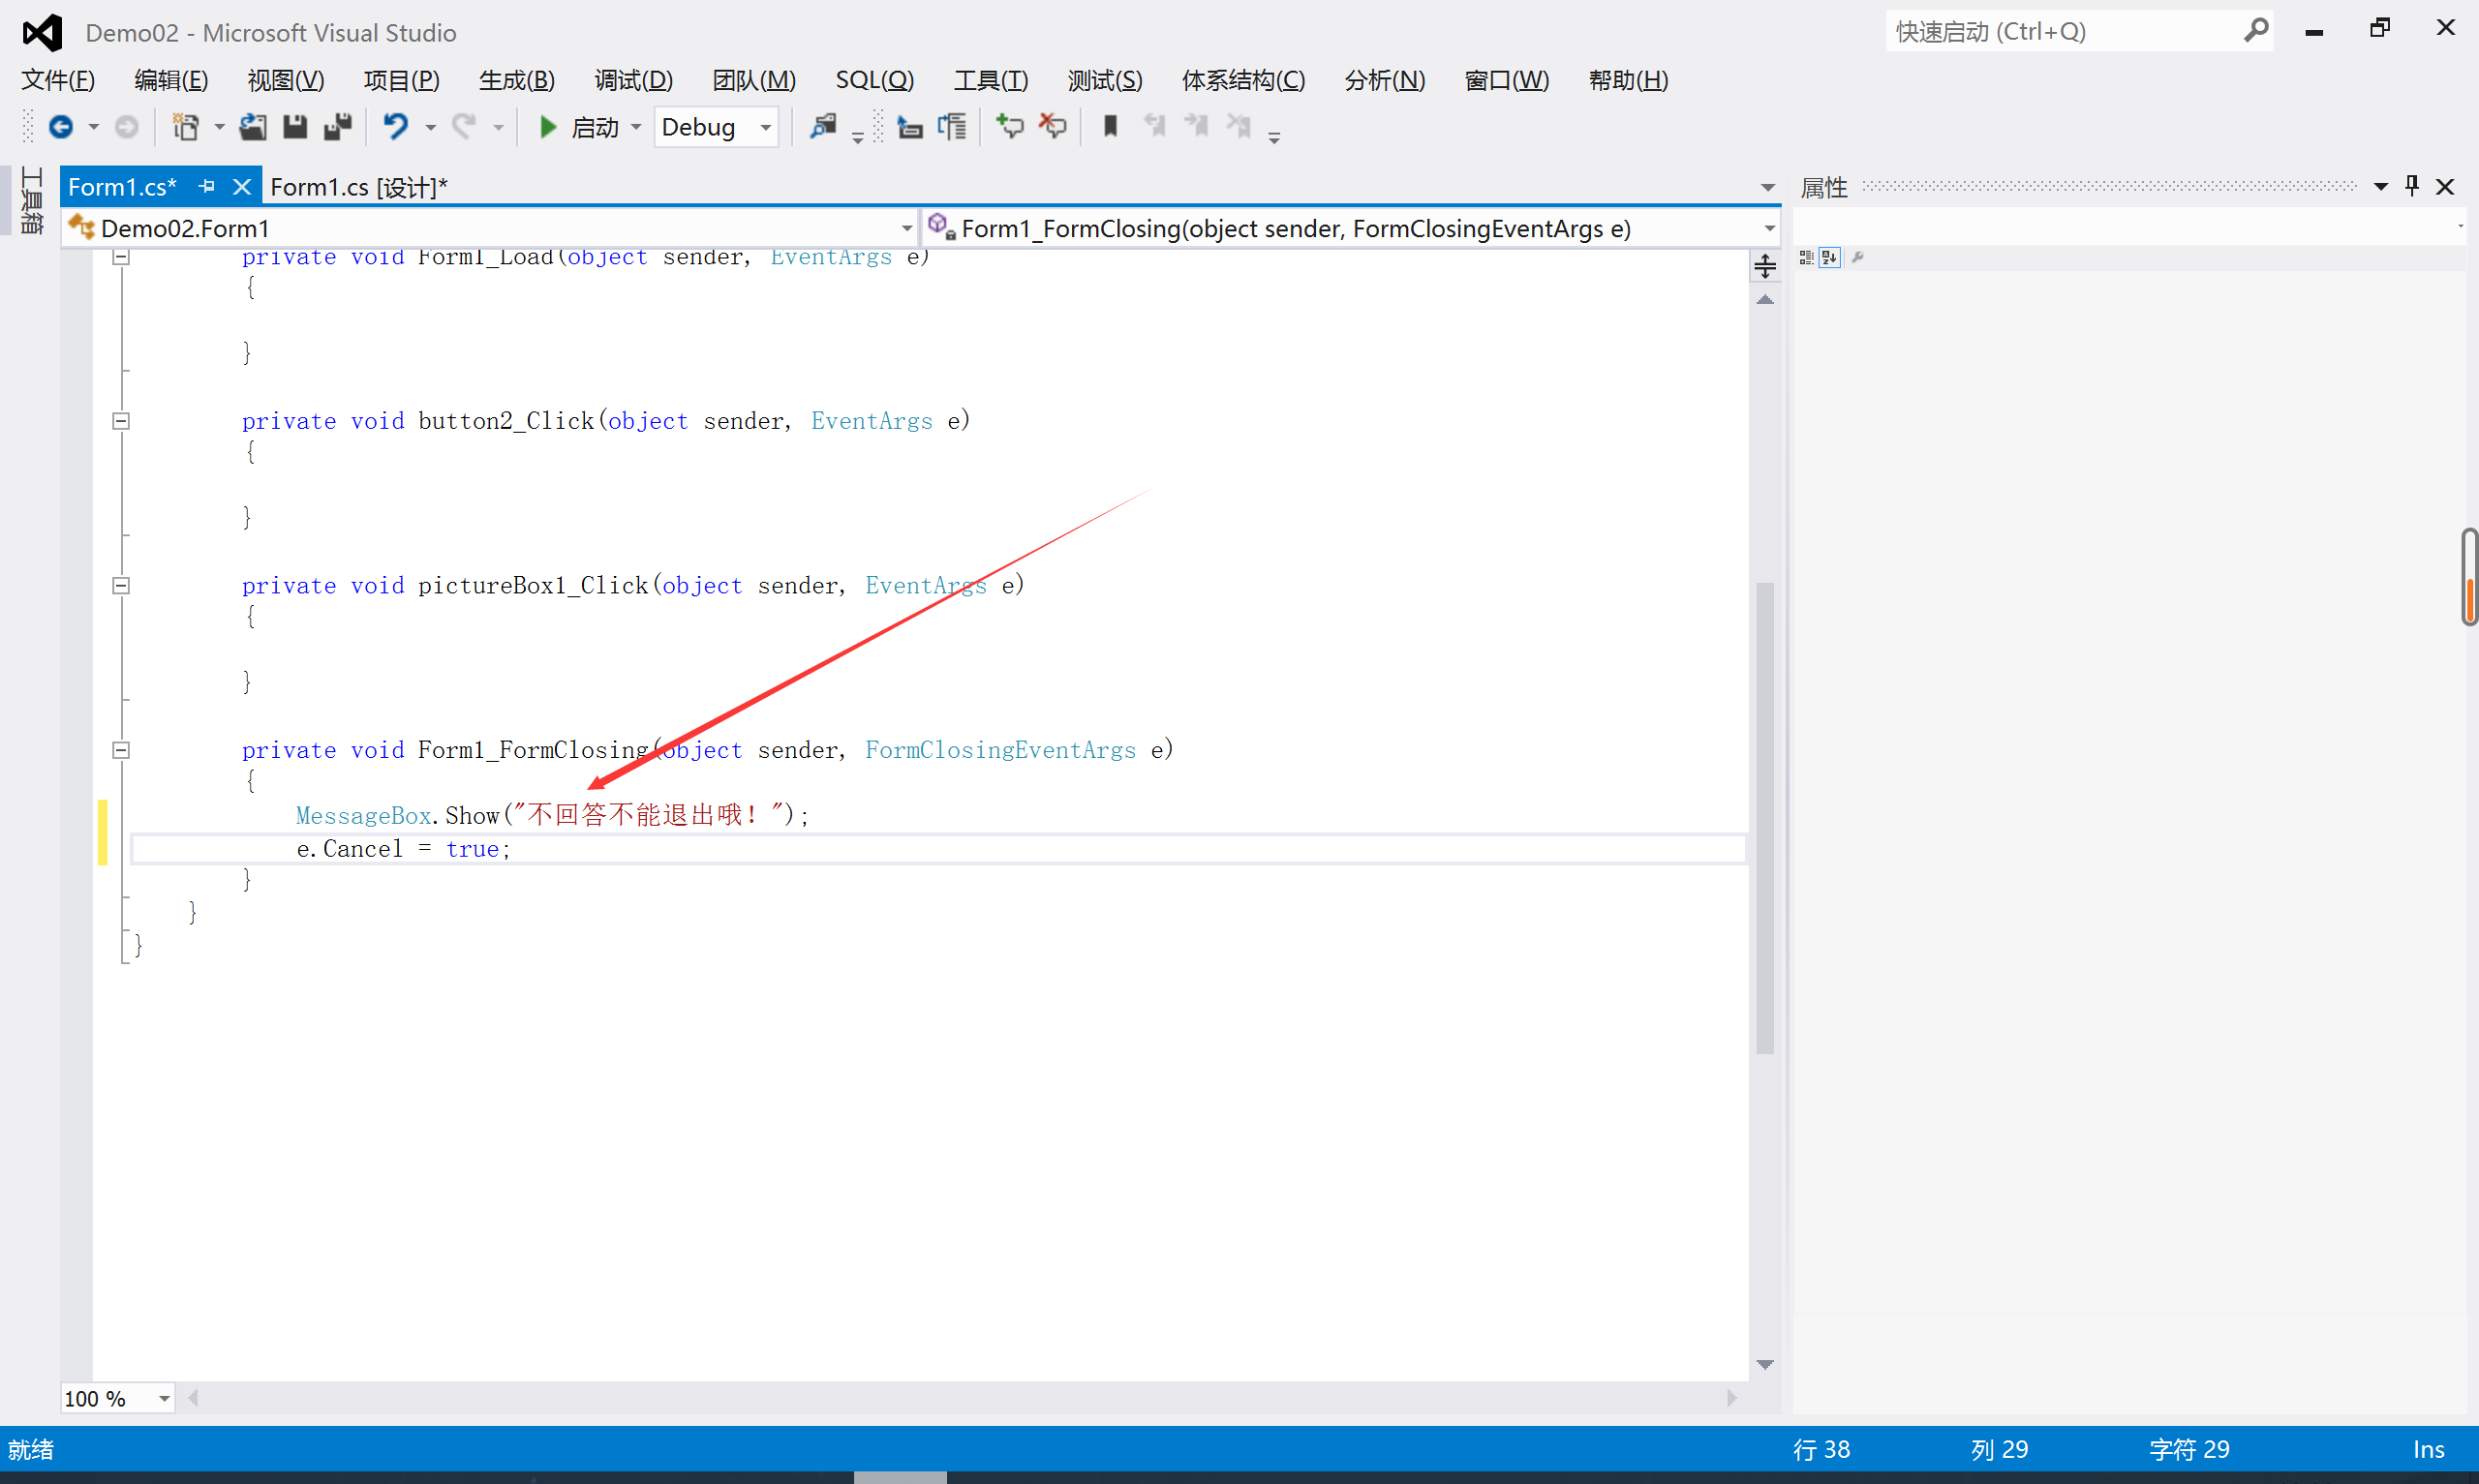Collapse the Form1_Load method outline
The width and height of the screenshot is (2479, 1484).
click(x=121, y=258)
